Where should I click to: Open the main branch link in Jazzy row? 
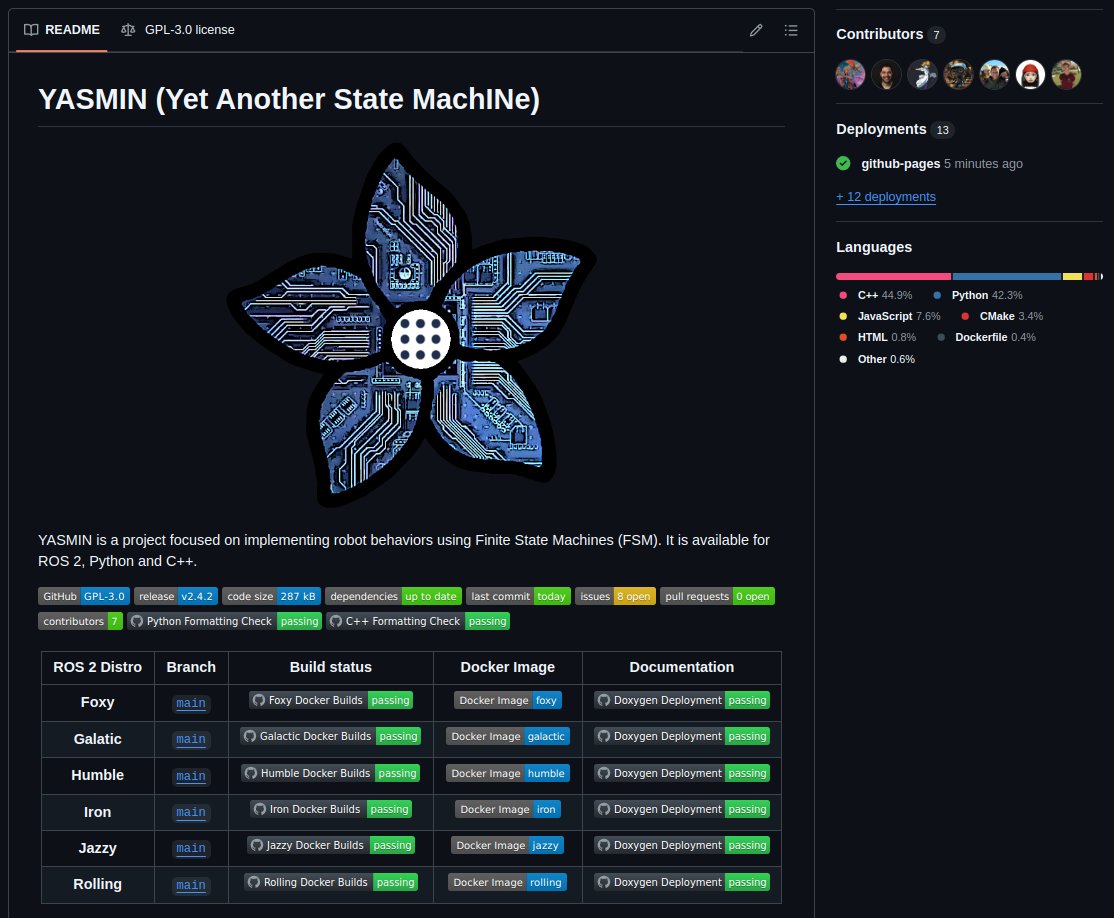190,848
